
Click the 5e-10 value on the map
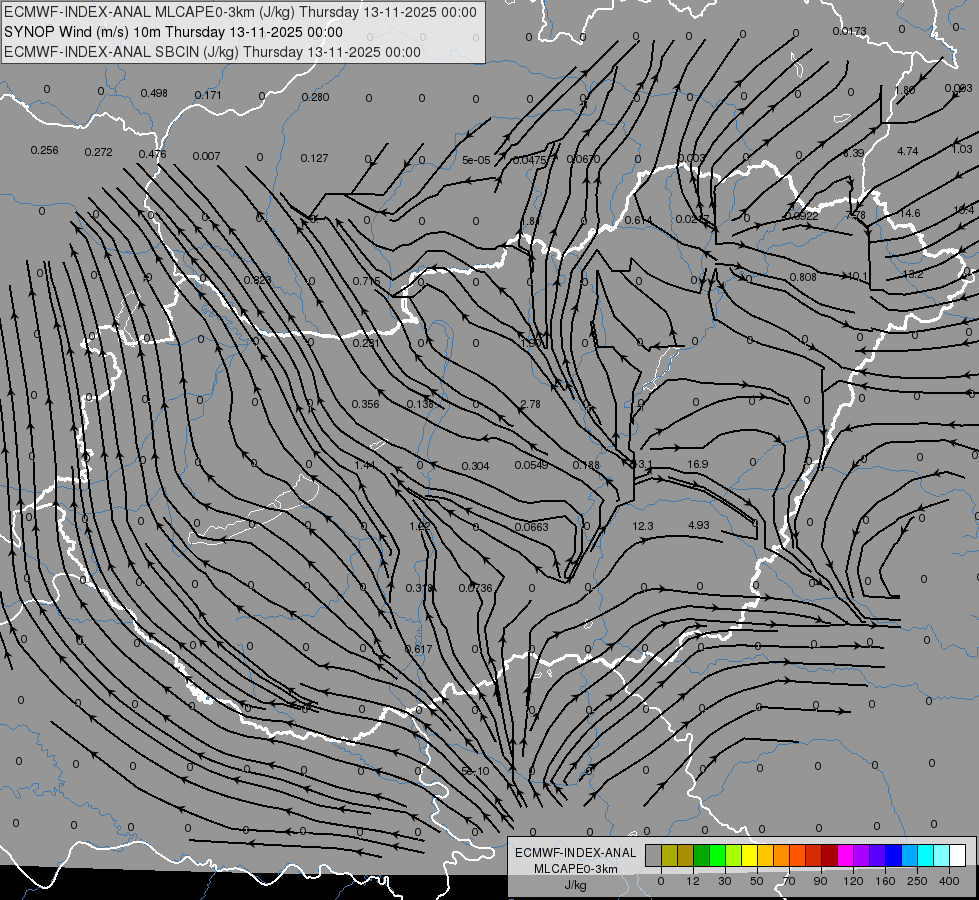(475, 771)
